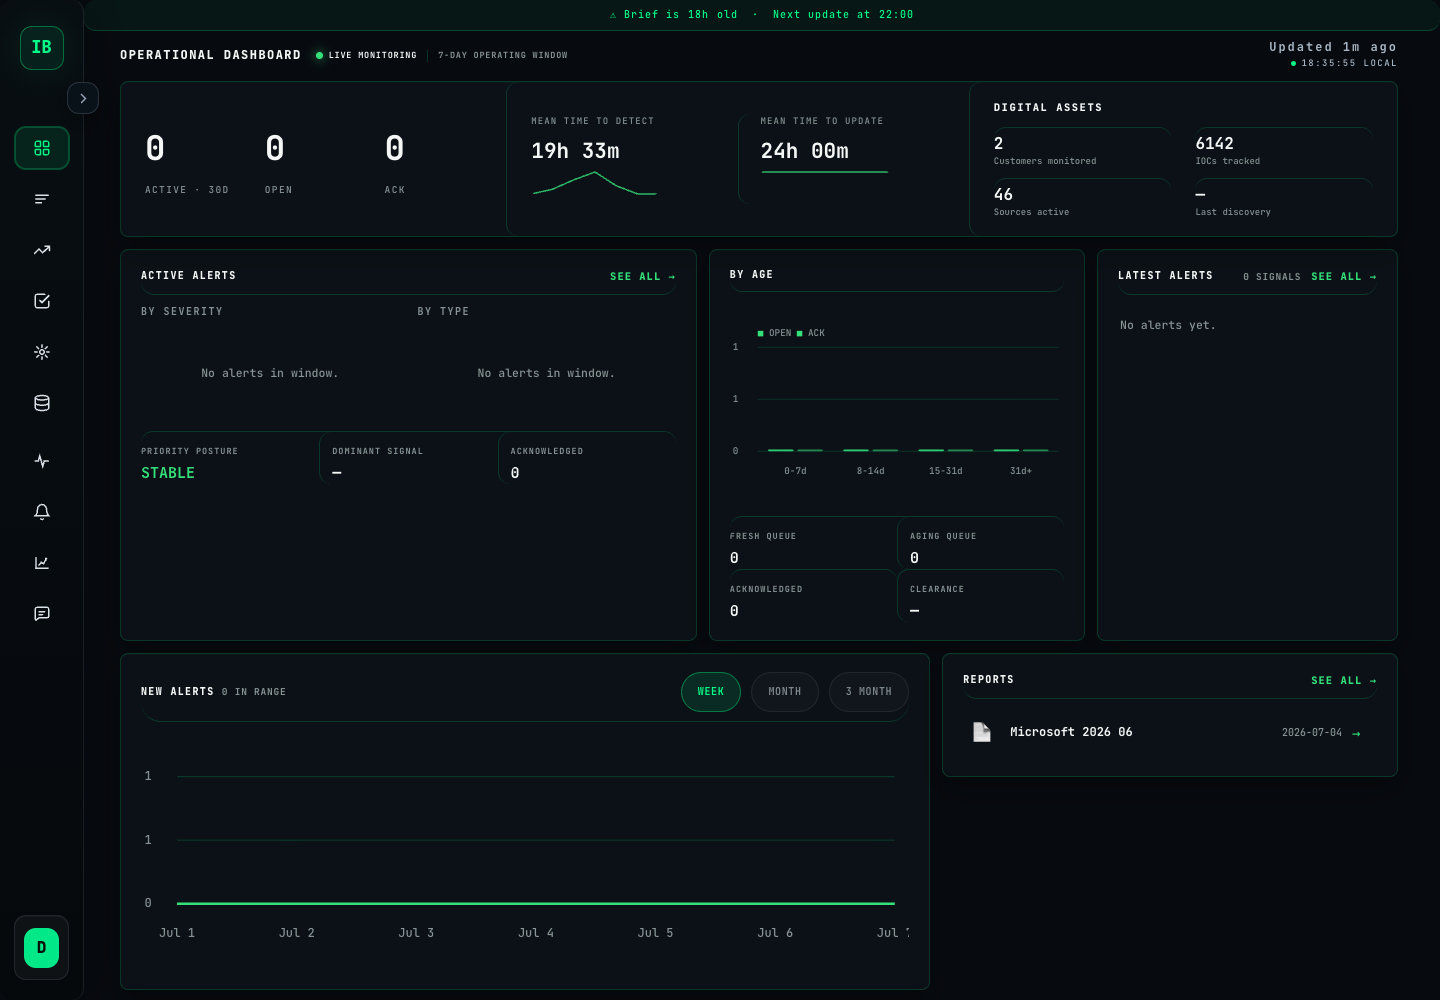Image resolution: width=1440 pixels, height=1000 pixels.
Task: Click the Customers monitored card
Action: 1081,151
